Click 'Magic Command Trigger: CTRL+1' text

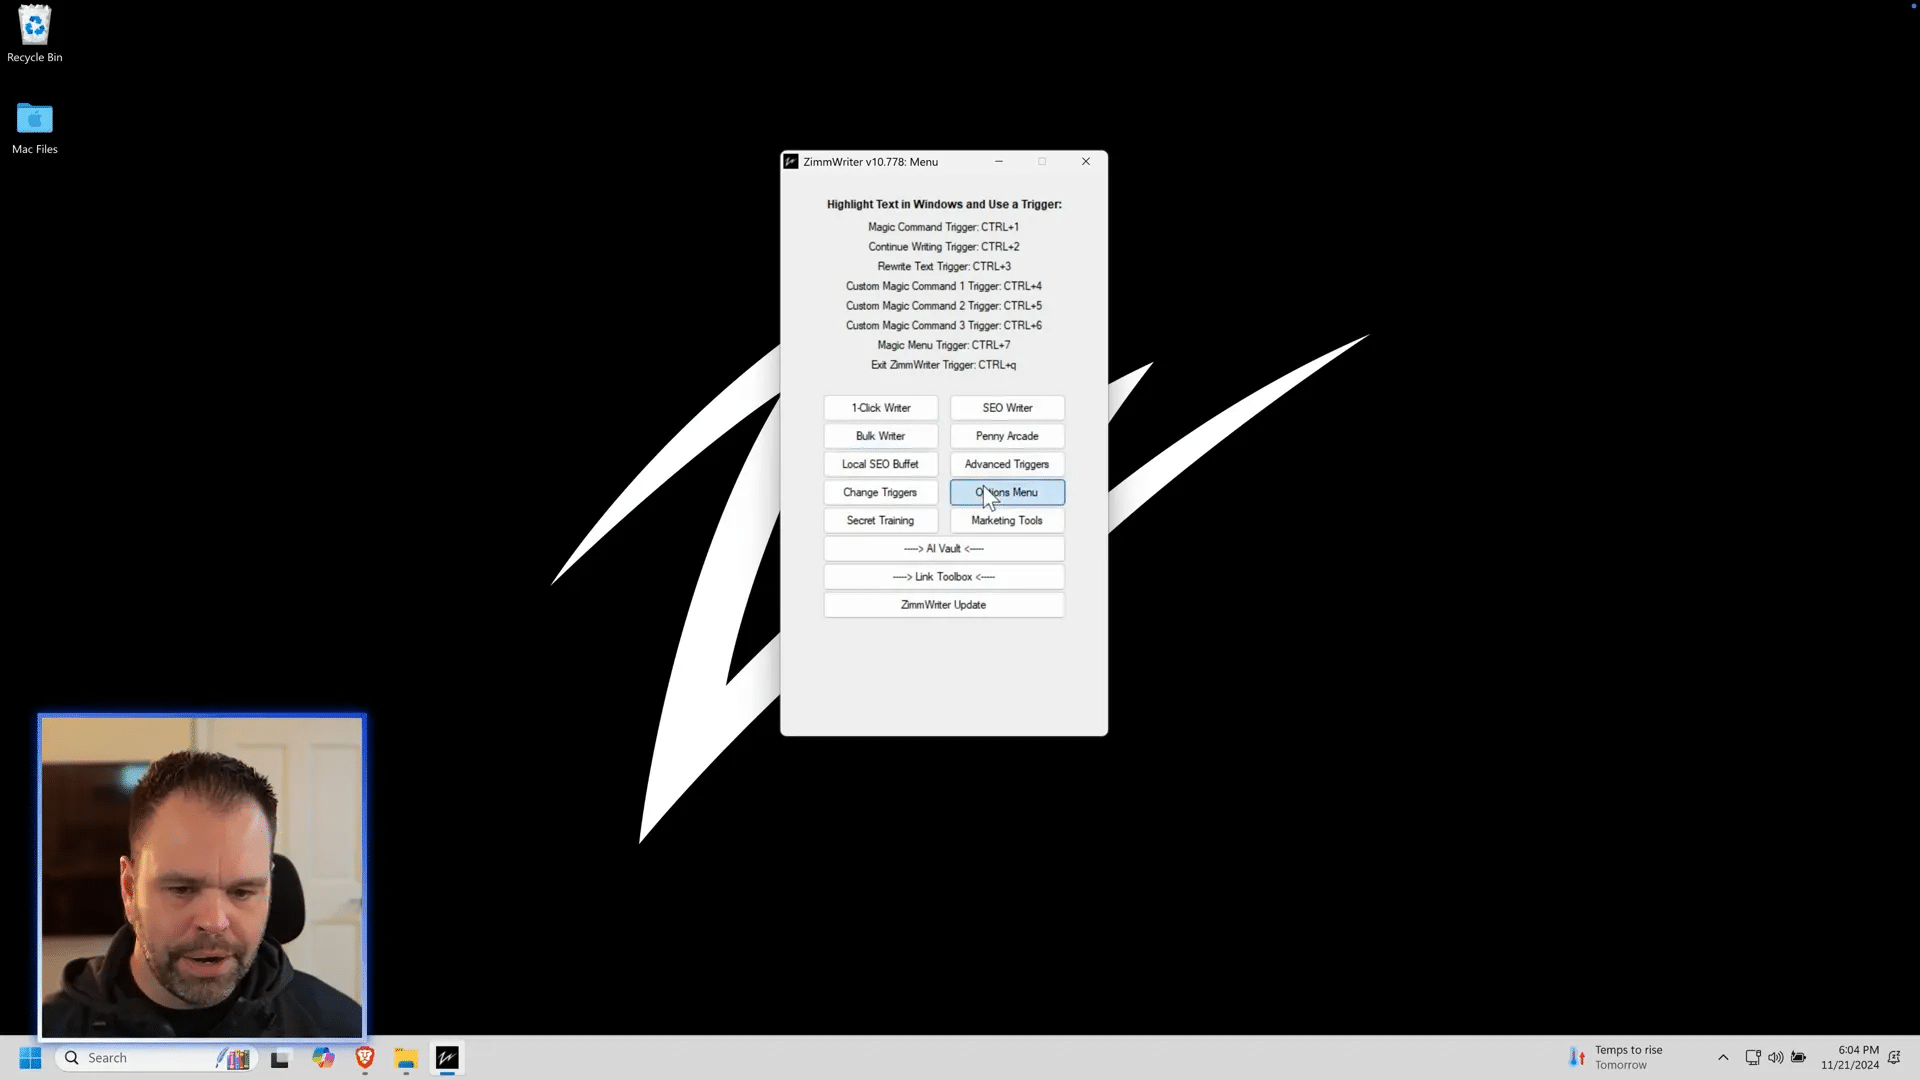[x=944, y=227]
